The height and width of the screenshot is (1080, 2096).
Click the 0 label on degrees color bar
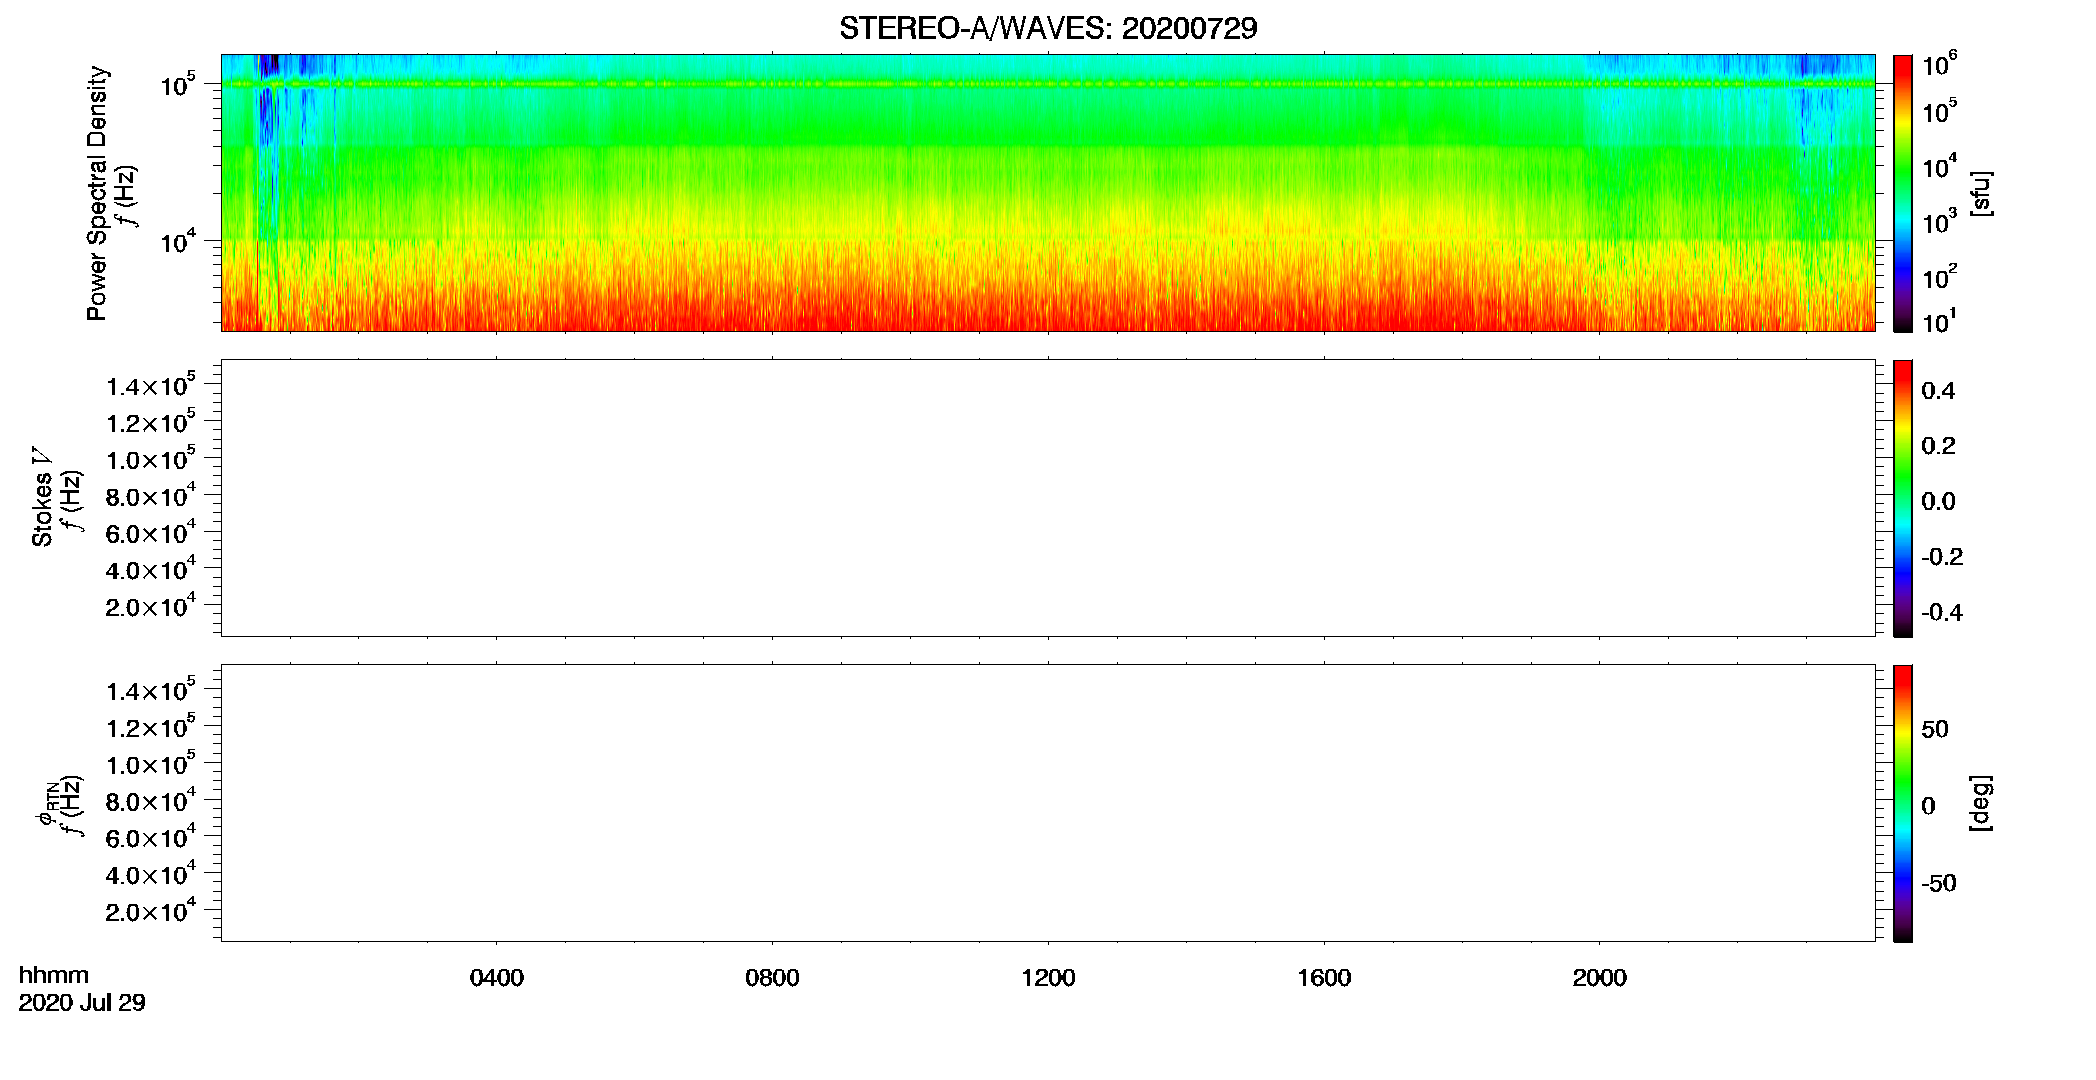click(1928, 806)
